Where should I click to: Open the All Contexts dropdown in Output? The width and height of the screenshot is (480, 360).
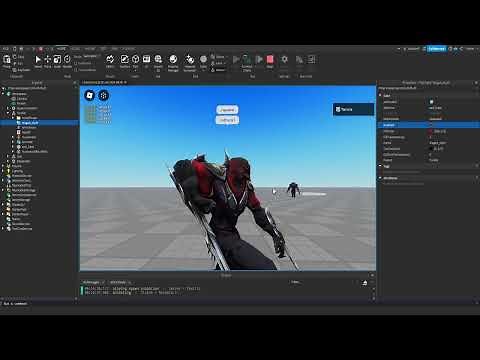121,282
